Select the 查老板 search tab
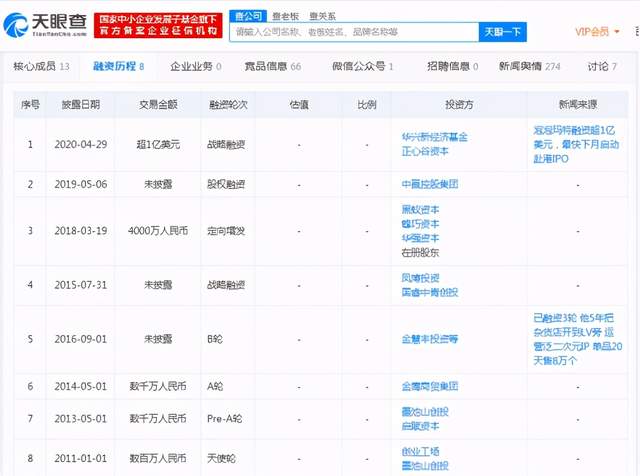 click(x=286, y=16)
